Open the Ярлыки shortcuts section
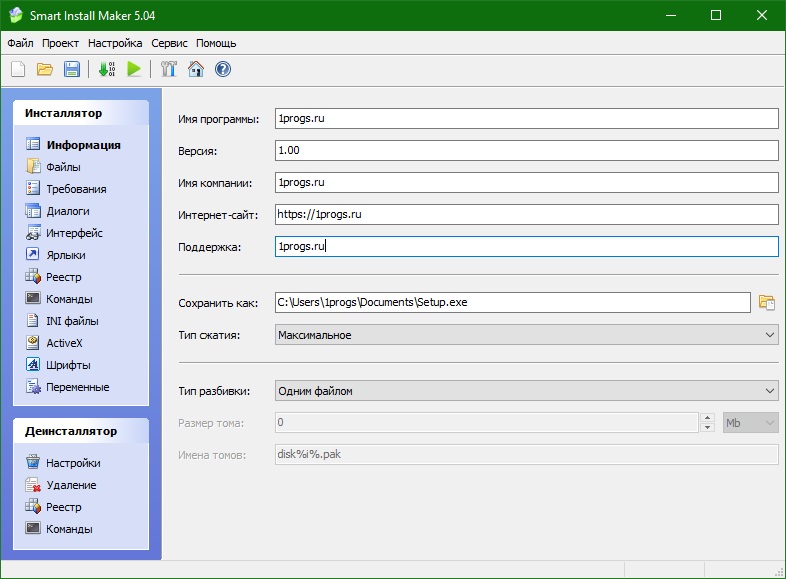786x579 pixels. point(55,255)
